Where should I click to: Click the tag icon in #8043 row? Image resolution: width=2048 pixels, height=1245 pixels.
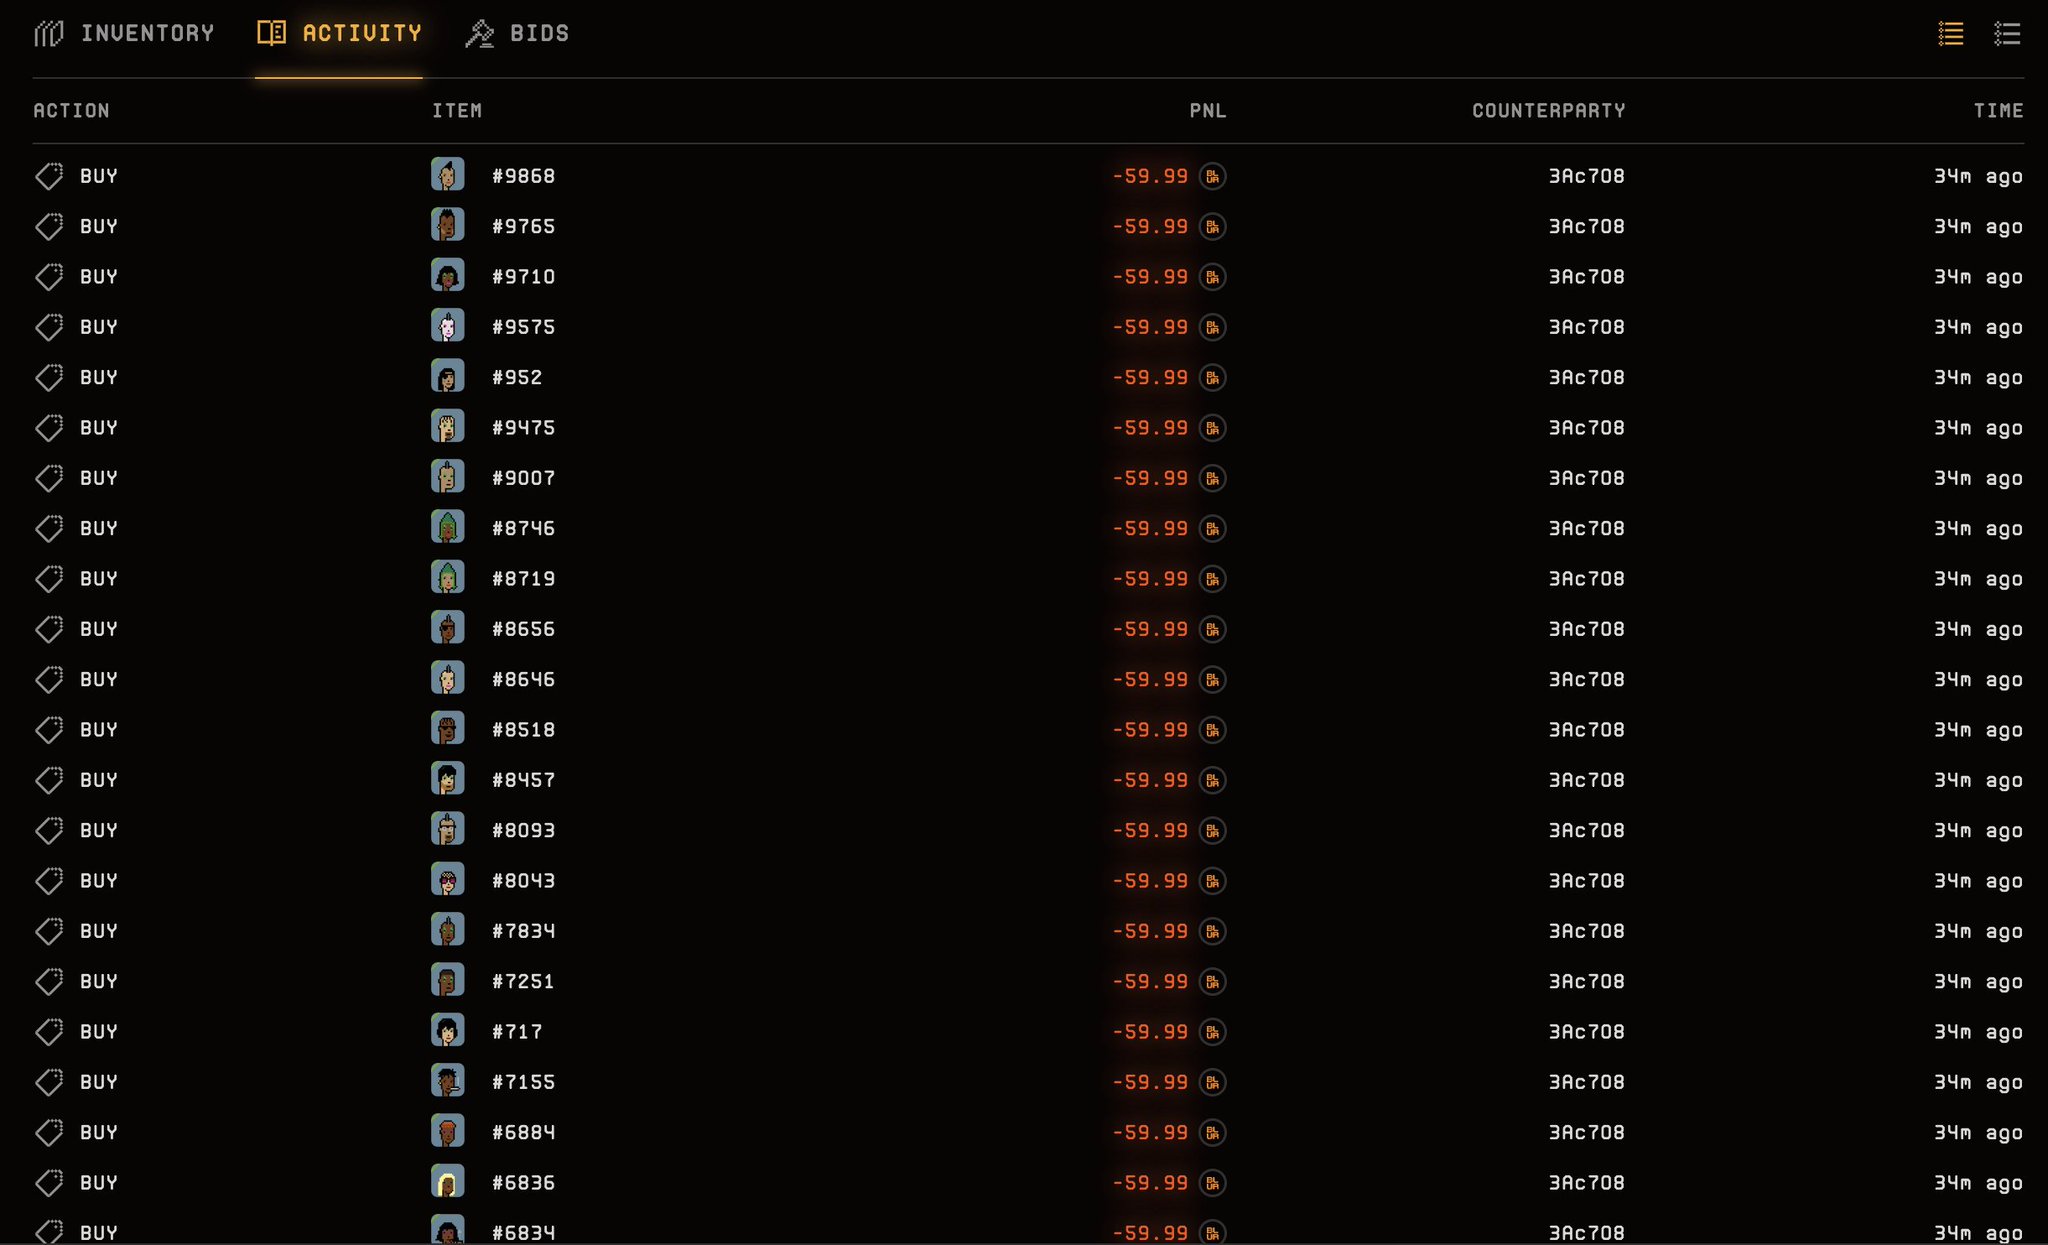pos(49,880)
